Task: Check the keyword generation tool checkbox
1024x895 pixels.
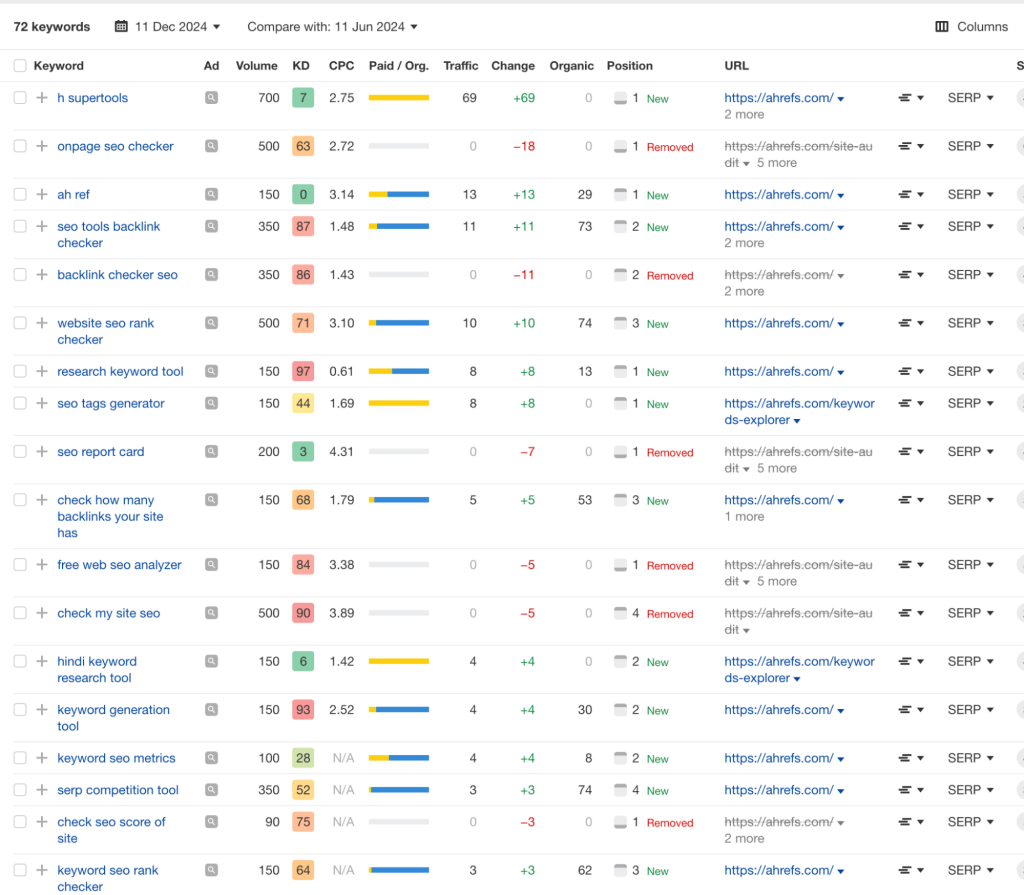Action: (x=20, y=709)
